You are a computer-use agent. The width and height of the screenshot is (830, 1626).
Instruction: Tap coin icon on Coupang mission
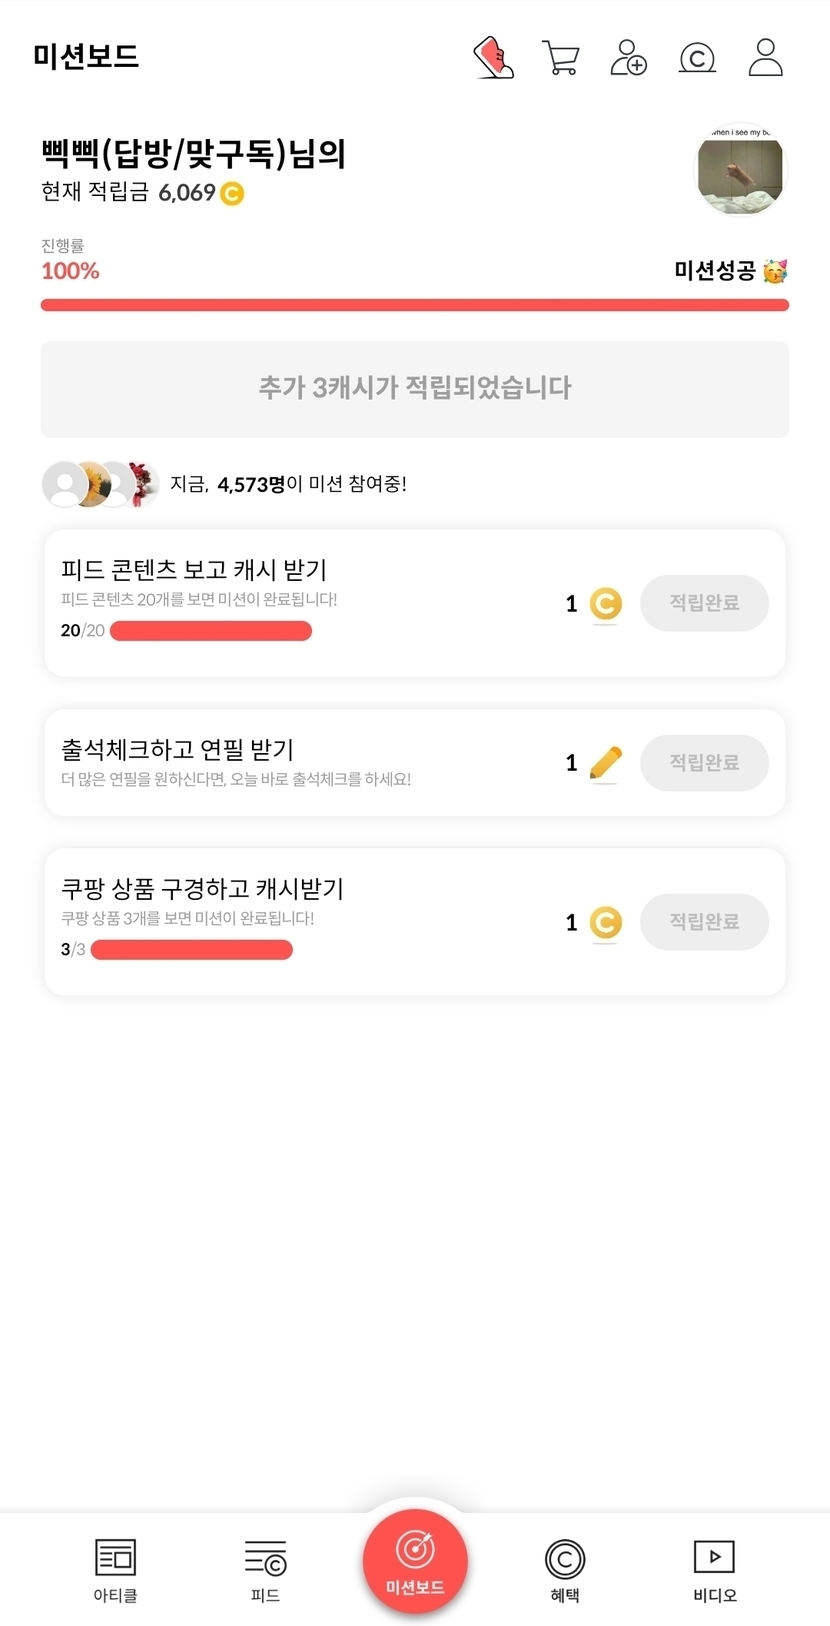(605, 922)
